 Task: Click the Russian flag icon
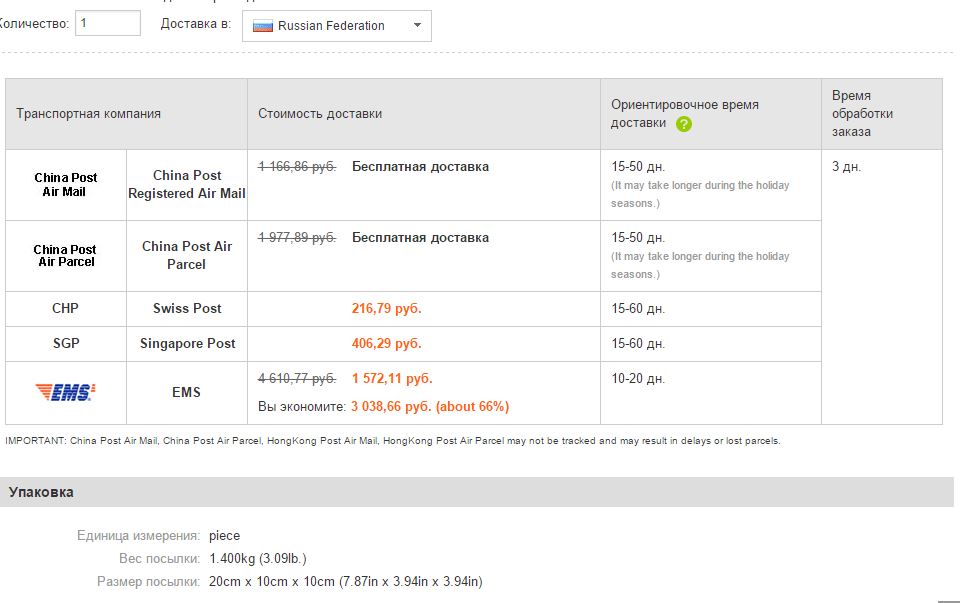(263, 26)
